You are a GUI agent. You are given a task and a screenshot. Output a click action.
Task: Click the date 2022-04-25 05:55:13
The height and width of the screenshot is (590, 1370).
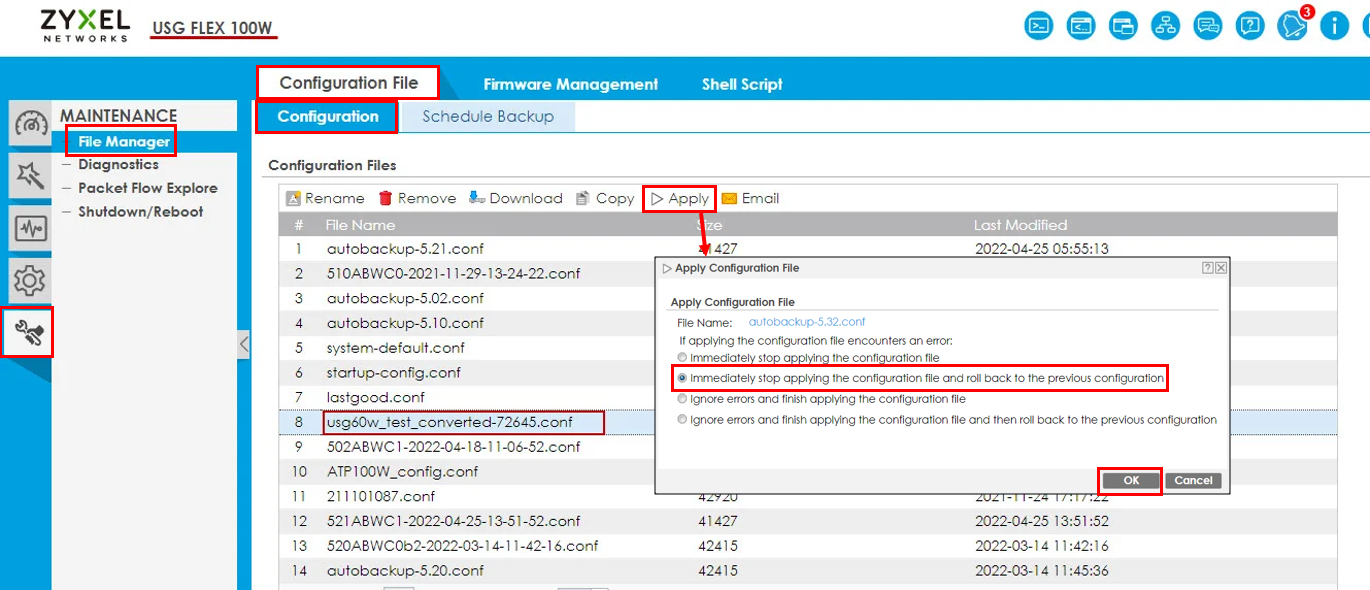[x=1041, y=249]
